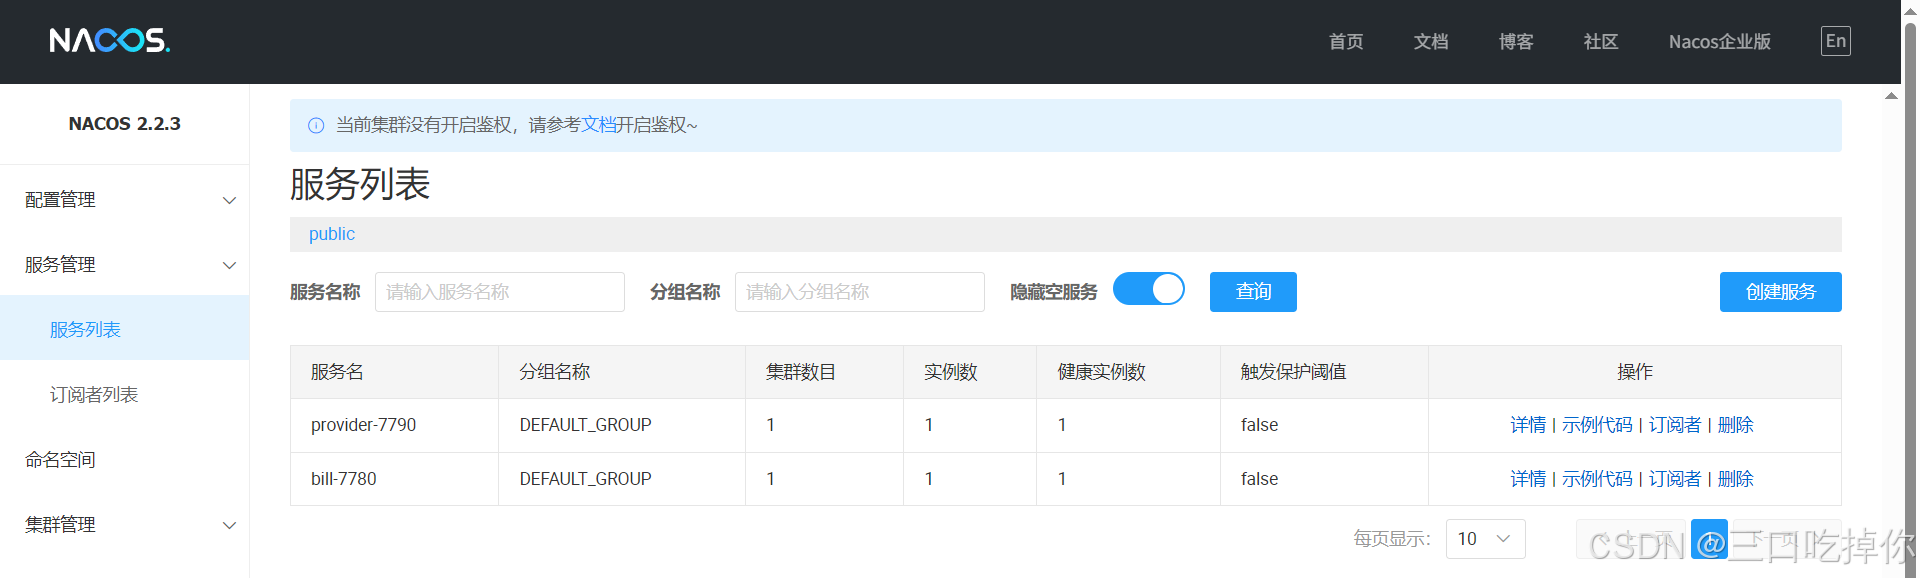Open 订阅者 for provider-7790
The image size is (1920, 578).
[x=1675, y=425]
